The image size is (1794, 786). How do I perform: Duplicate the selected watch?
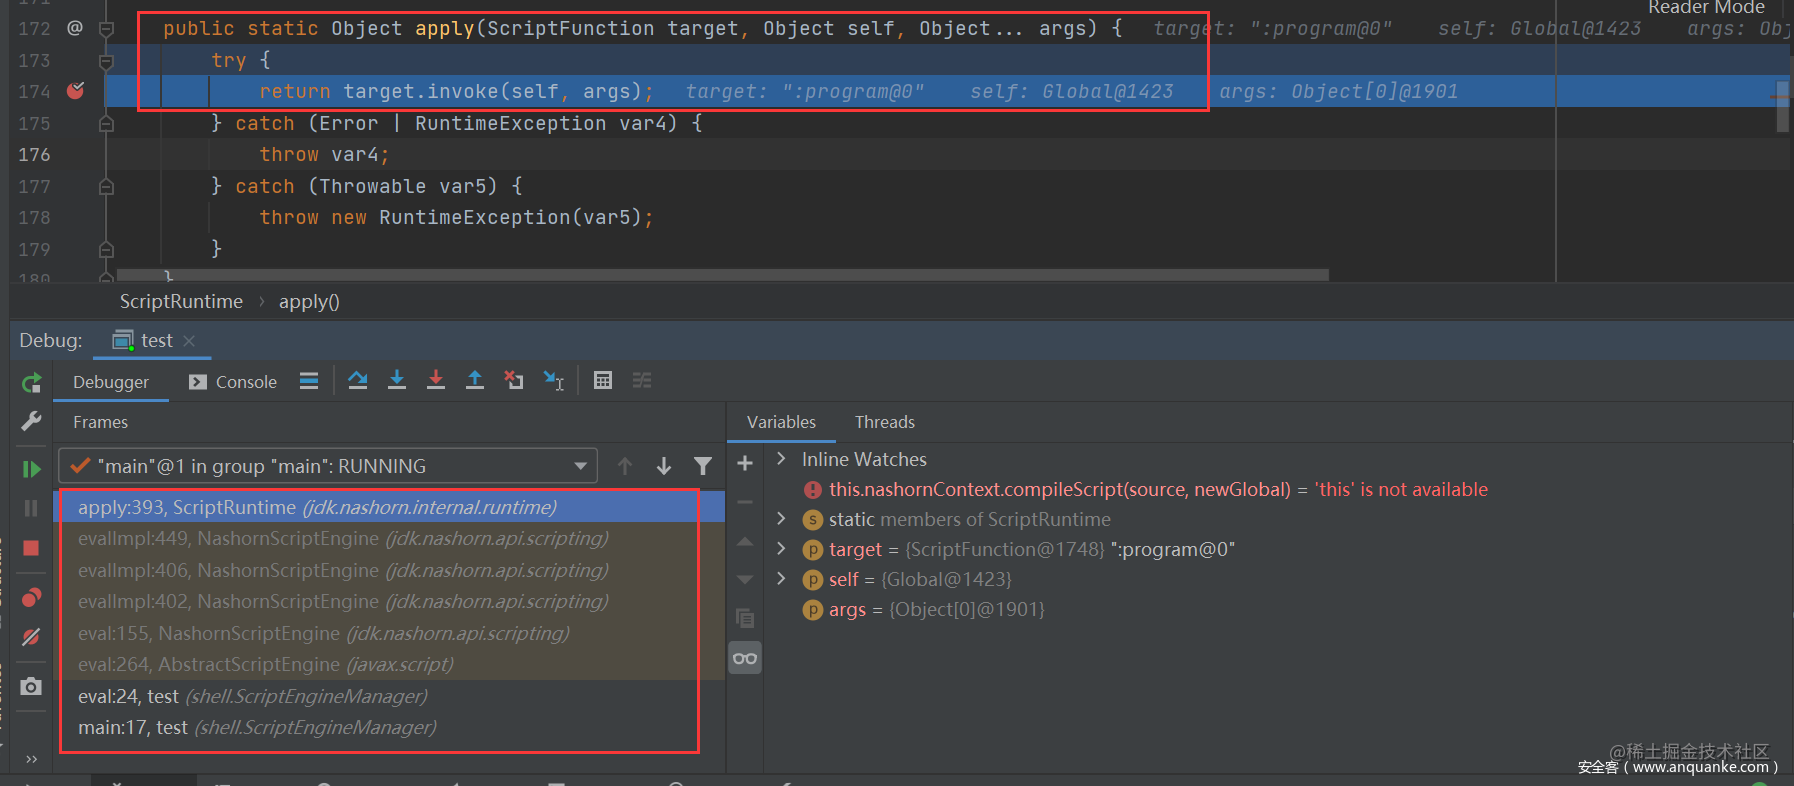(745, 618)
